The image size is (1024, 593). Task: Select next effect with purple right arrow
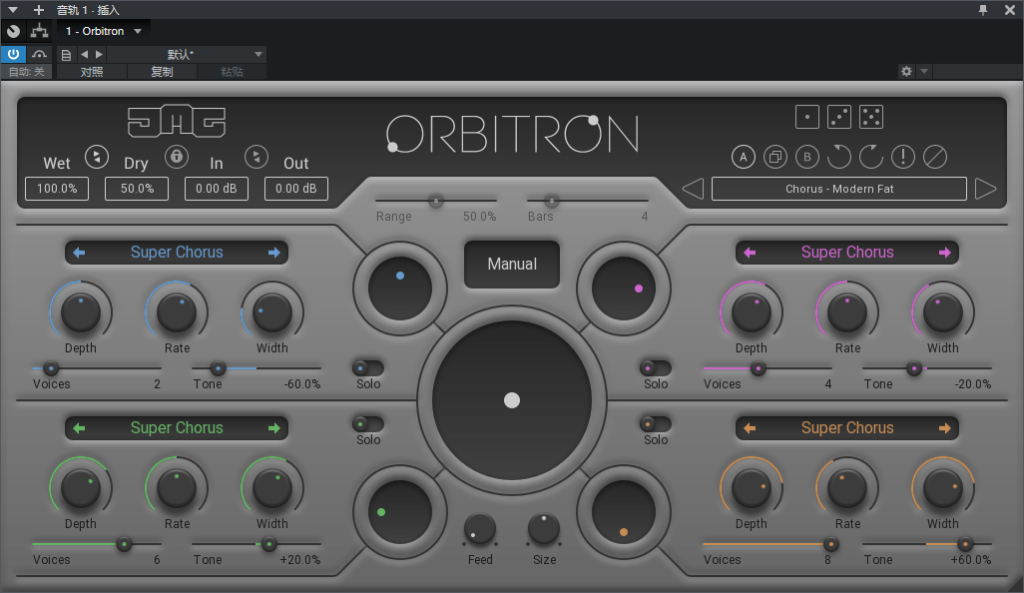944,252
